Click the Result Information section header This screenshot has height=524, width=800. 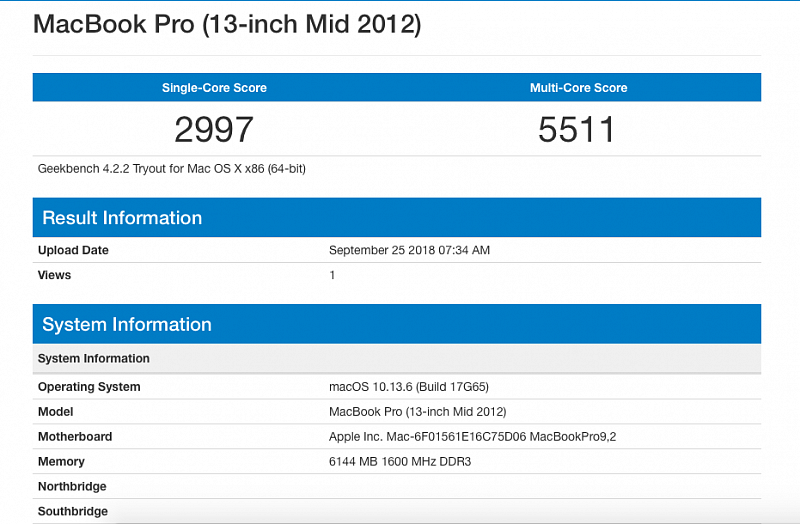(122, 218)
